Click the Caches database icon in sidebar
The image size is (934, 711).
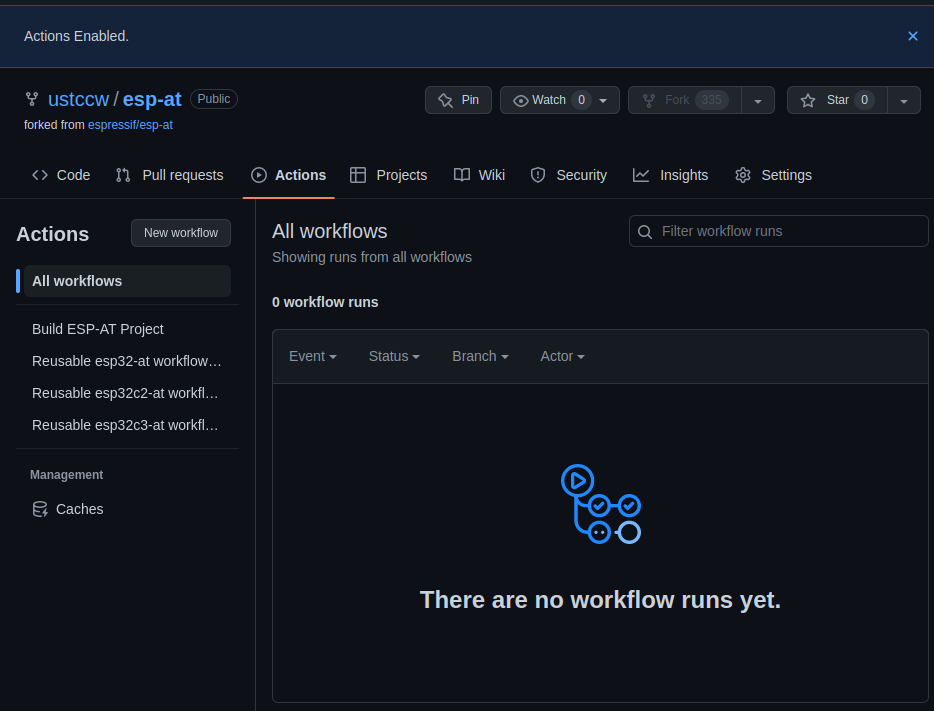click(x=40, y=509)
